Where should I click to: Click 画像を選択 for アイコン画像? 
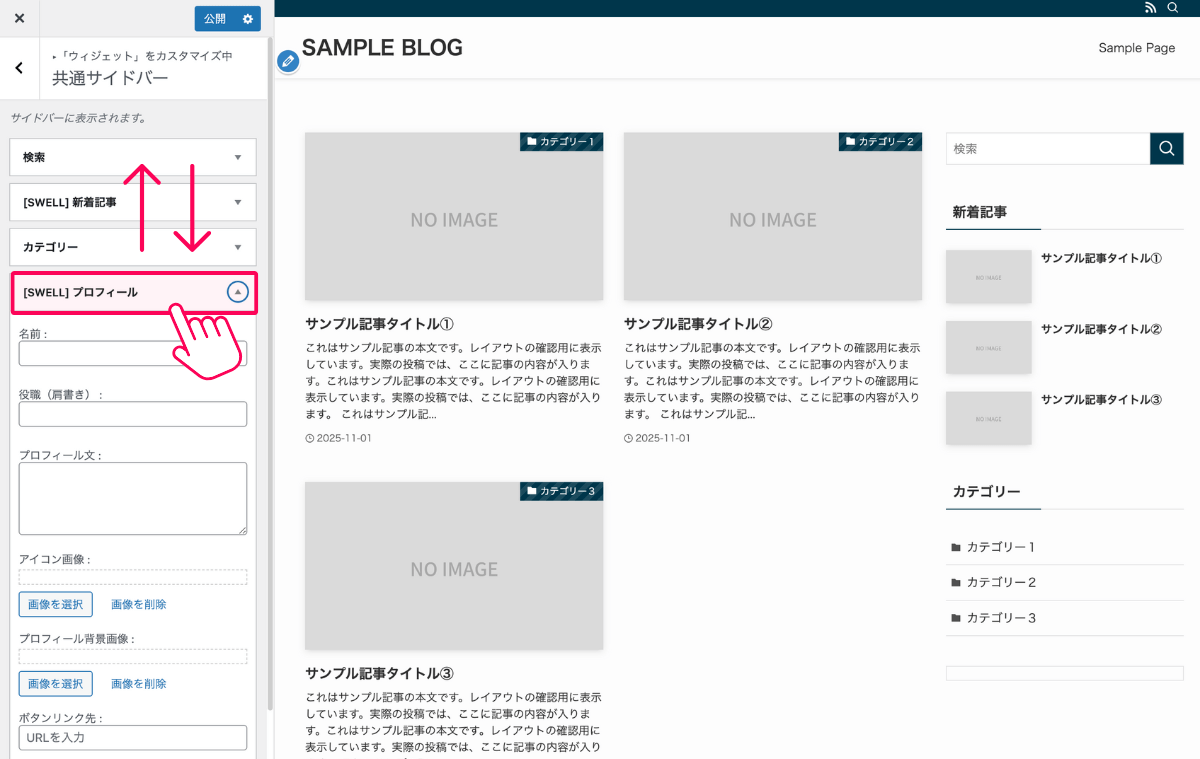click(x=56, y=604)
